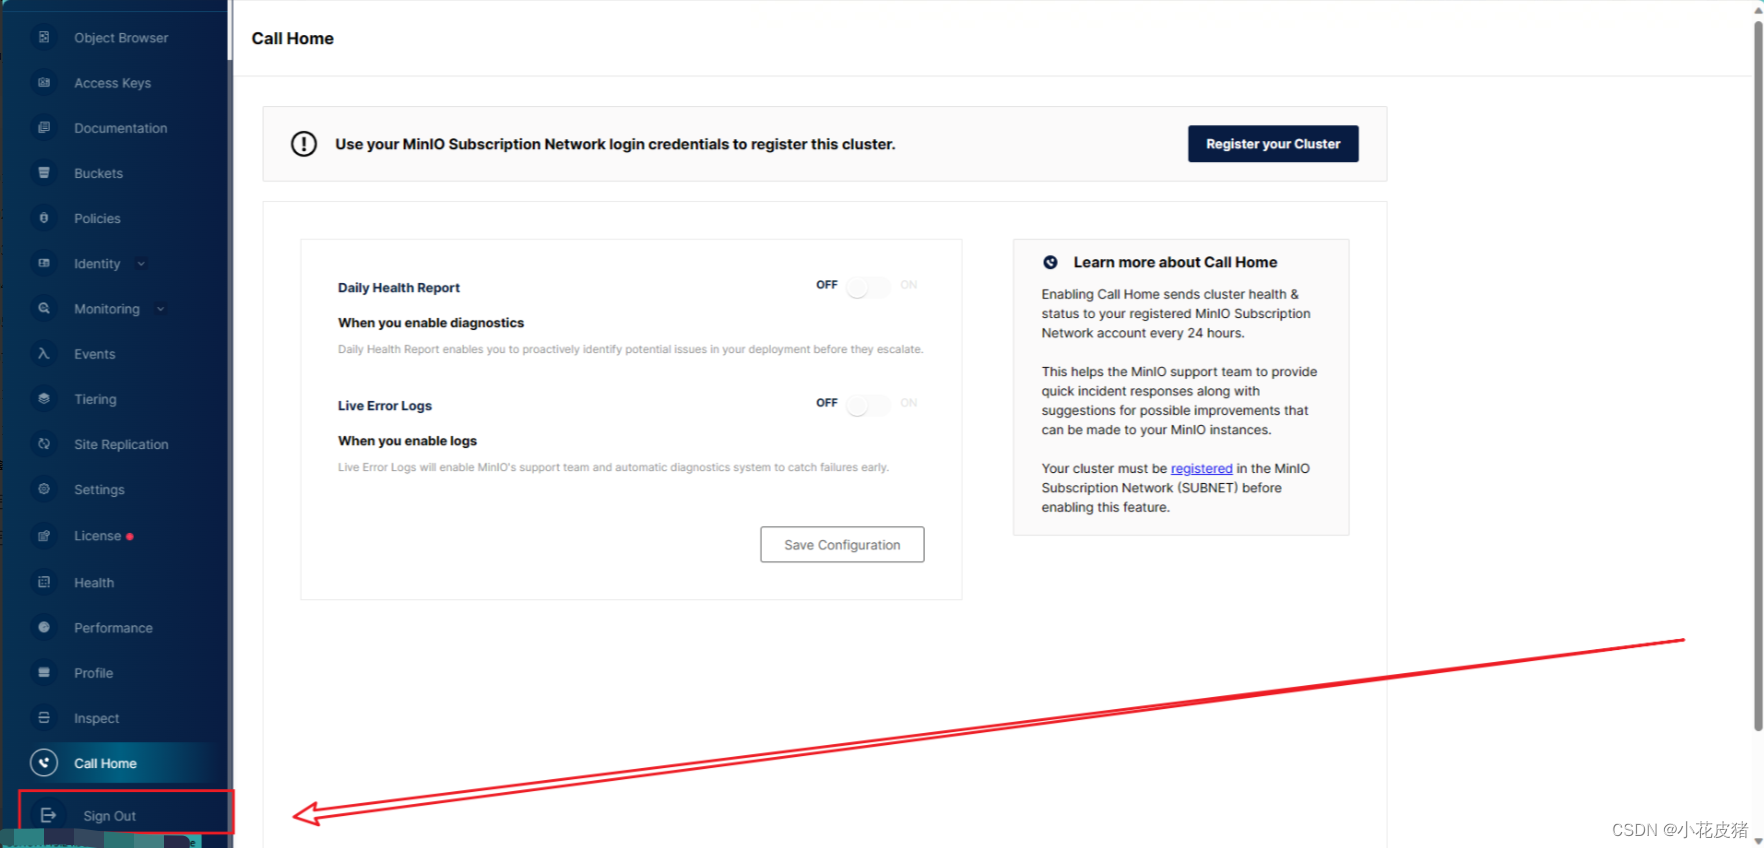
Task: Click the exclamation alert icon in banner
Action: tap(304, 144)
